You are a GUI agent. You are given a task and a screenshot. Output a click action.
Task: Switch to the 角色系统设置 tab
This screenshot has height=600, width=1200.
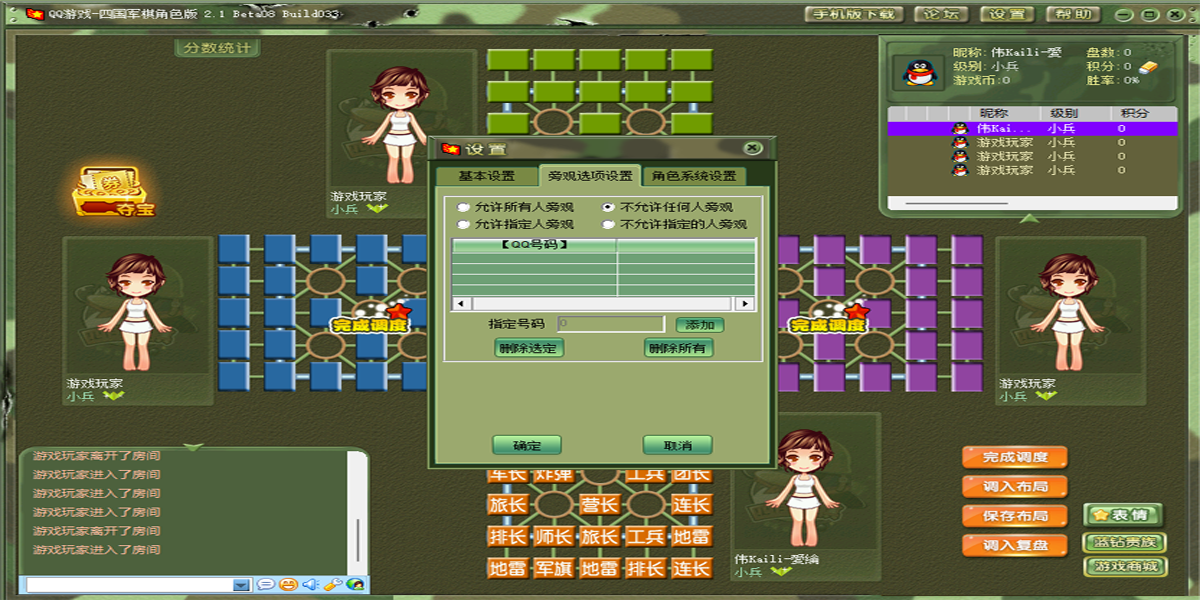693,176
